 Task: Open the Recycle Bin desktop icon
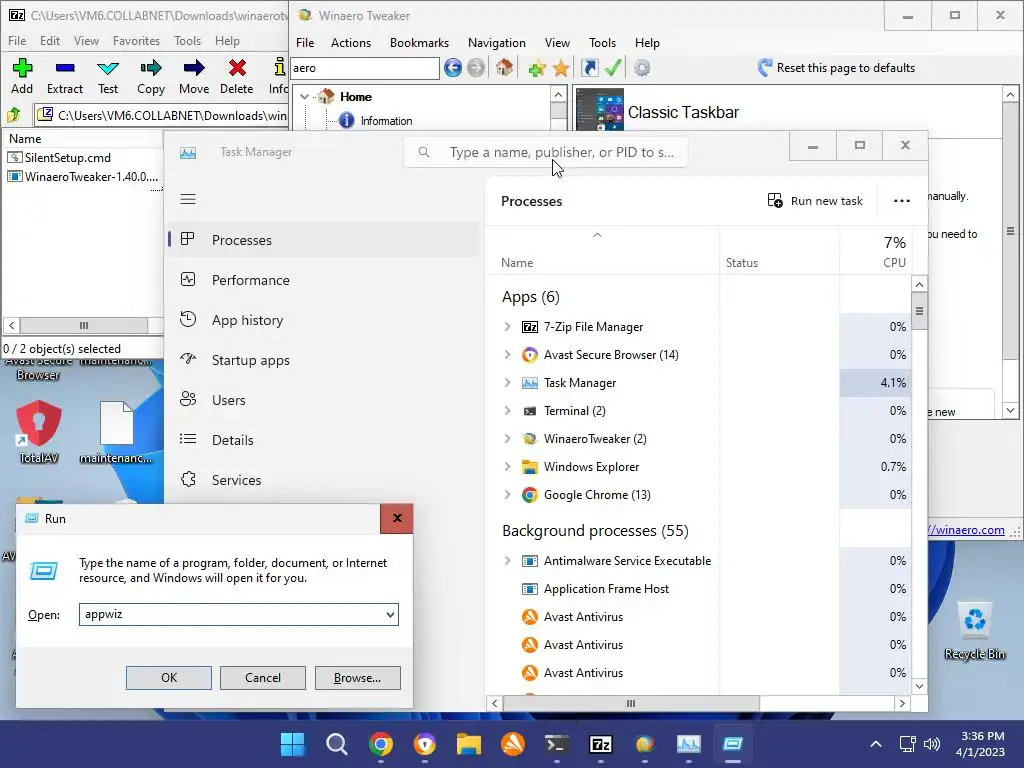974,632
